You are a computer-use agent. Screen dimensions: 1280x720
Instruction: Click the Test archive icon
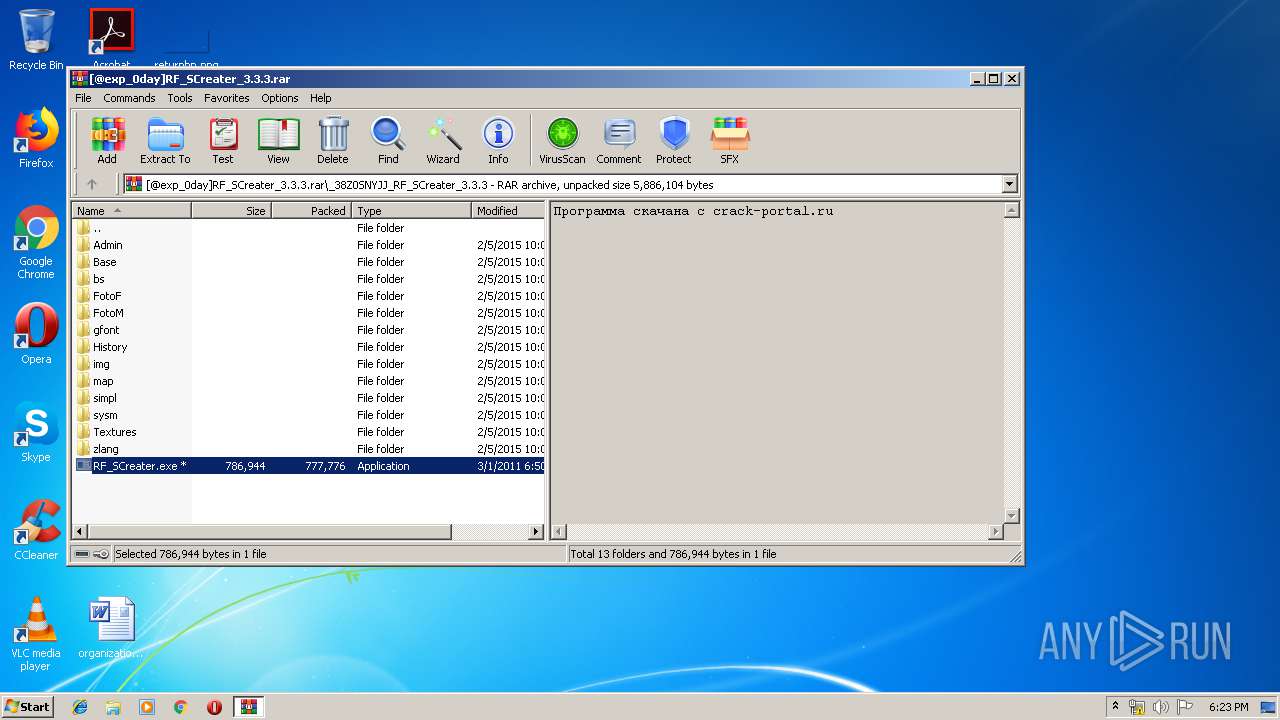(x=223, y=141)
